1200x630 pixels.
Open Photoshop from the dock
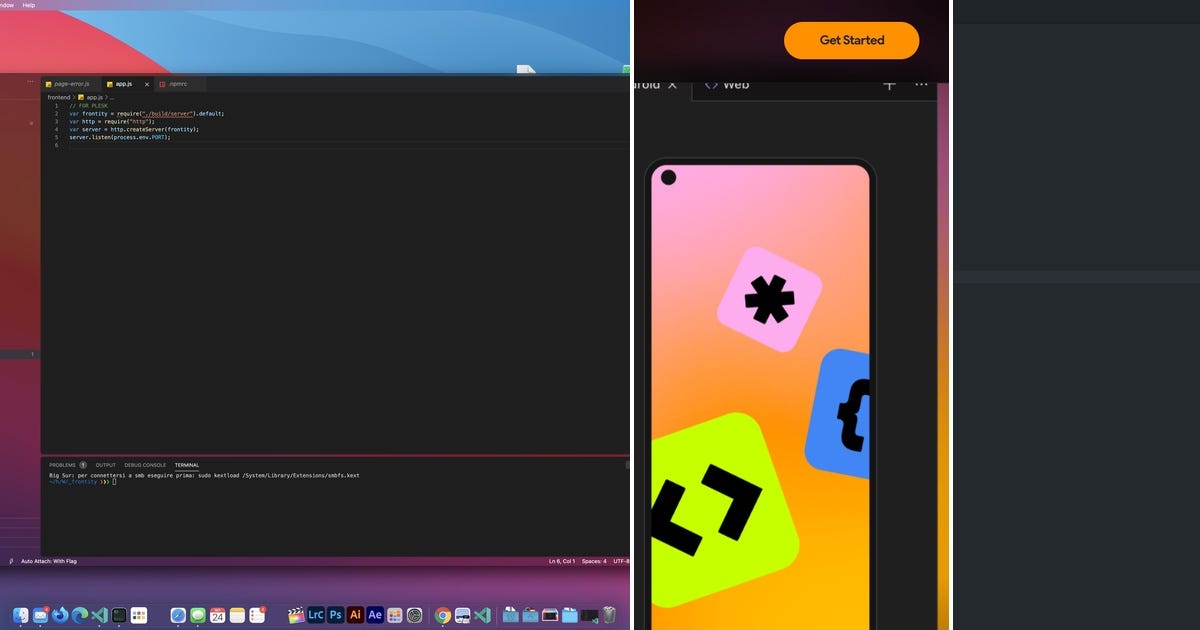pos(335,615)
